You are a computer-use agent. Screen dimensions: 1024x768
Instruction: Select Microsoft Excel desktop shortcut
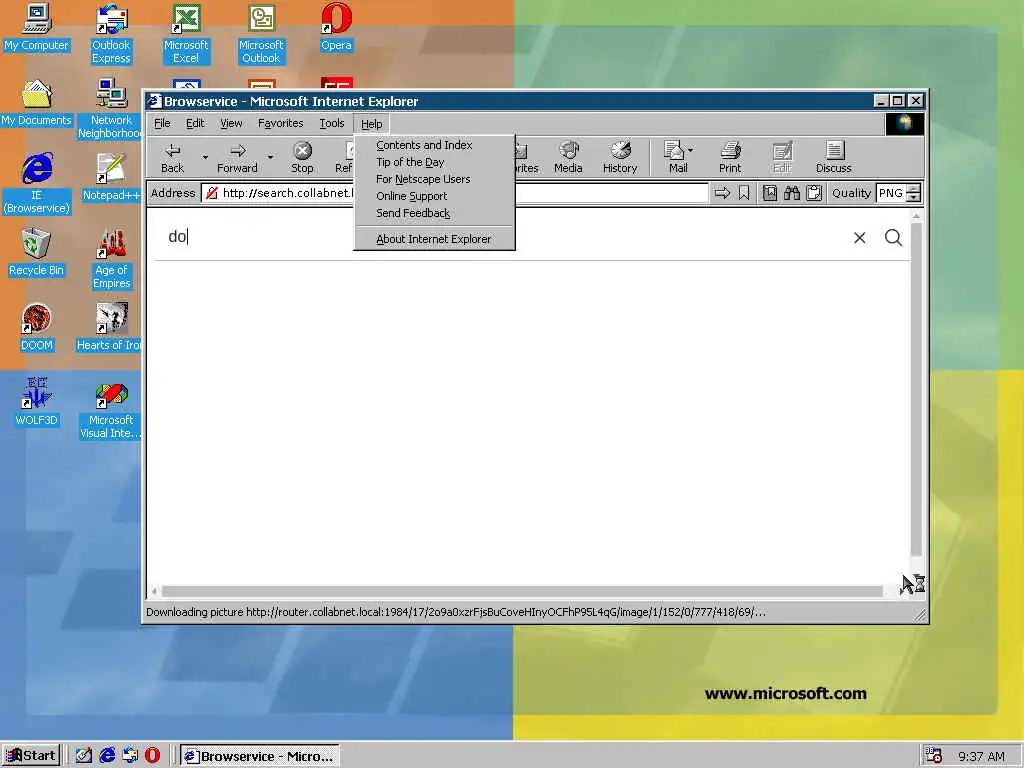point(186,33)
